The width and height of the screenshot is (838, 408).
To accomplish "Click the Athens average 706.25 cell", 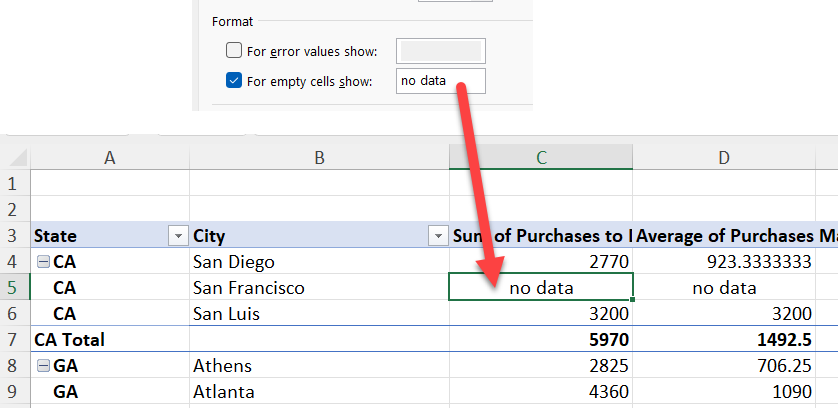I will tap(724, 365).
